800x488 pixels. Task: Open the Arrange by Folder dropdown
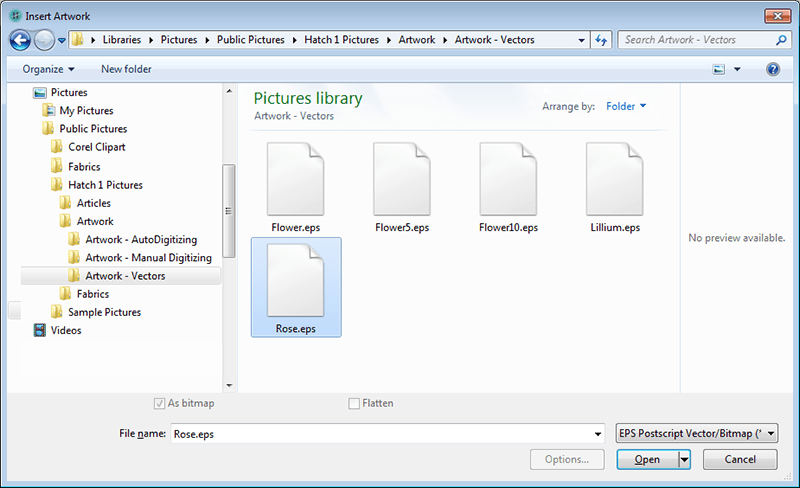click(626, 106)
